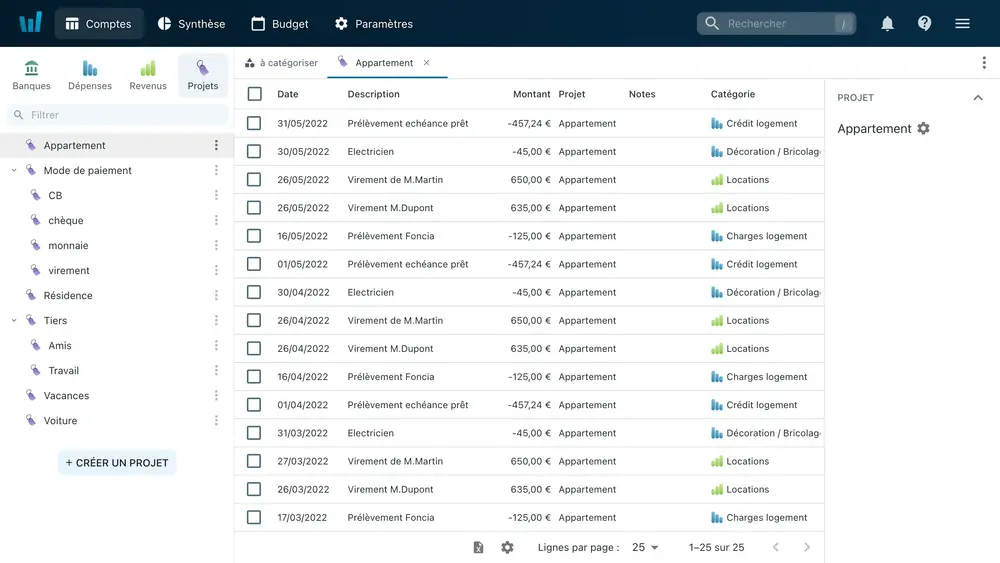The image size is (1000, 563).
Task: Collapse the Mode de paiement tree group
Action: [x=14, y=171]
